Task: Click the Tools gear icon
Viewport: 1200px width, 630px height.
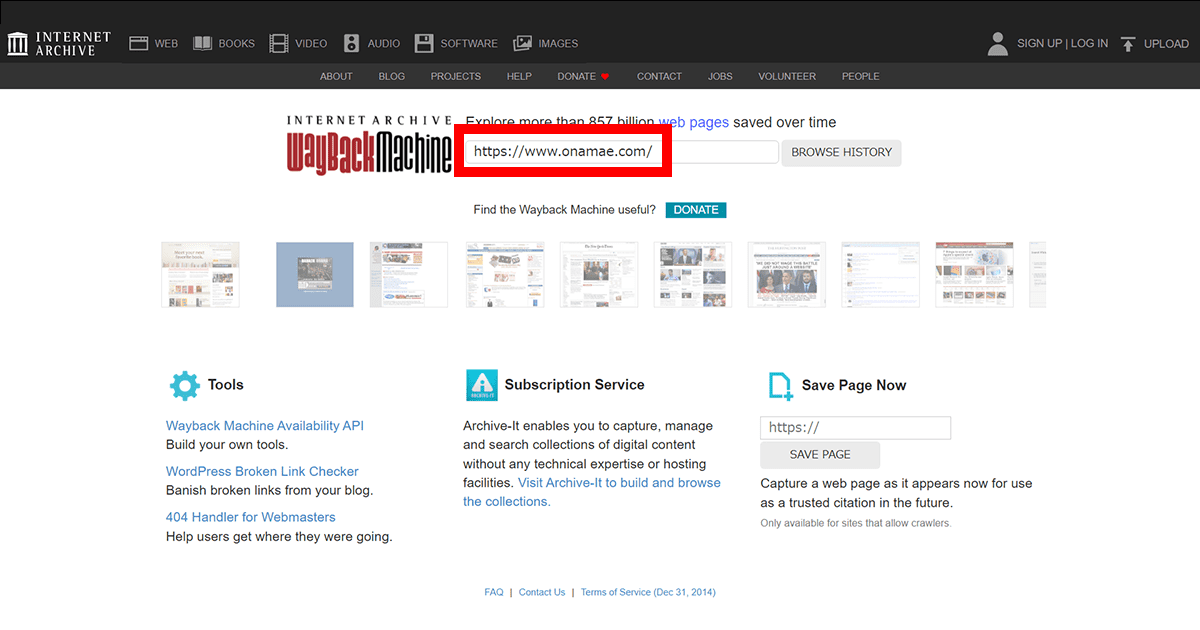Action: 184,385
